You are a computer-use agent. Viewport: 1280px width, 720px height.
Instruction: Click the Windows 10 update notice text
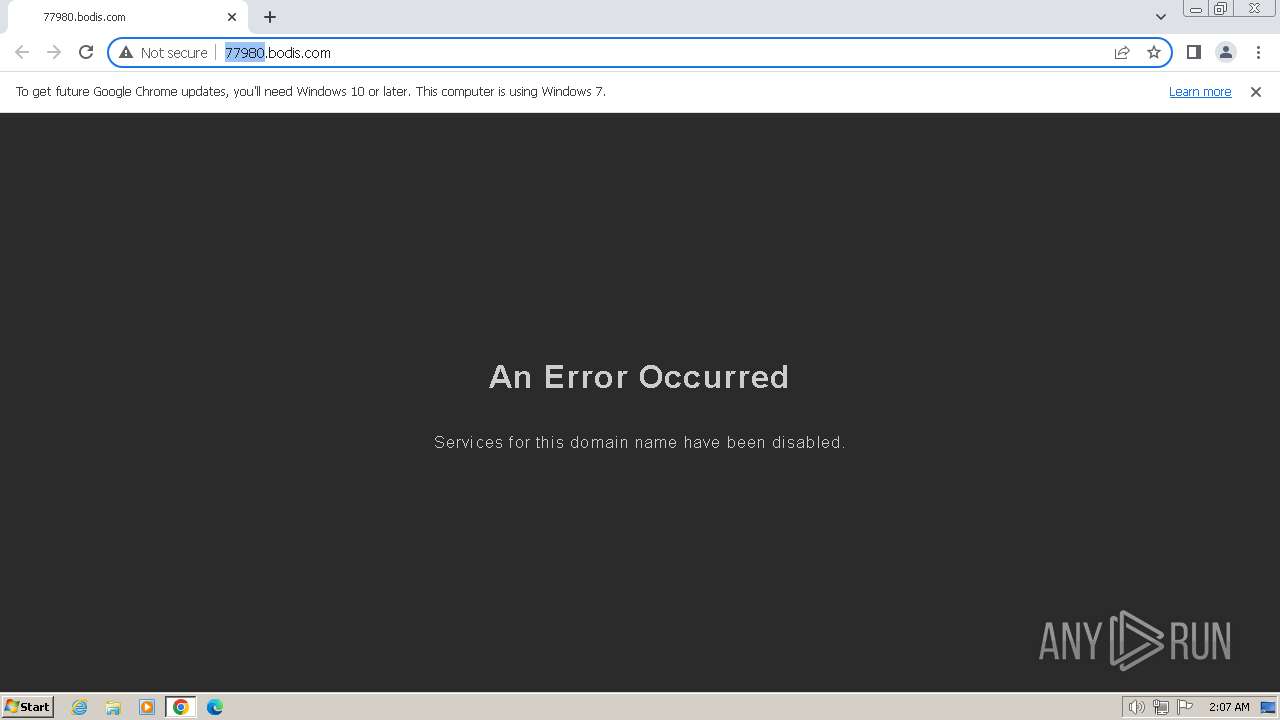(x=311, y=91)
